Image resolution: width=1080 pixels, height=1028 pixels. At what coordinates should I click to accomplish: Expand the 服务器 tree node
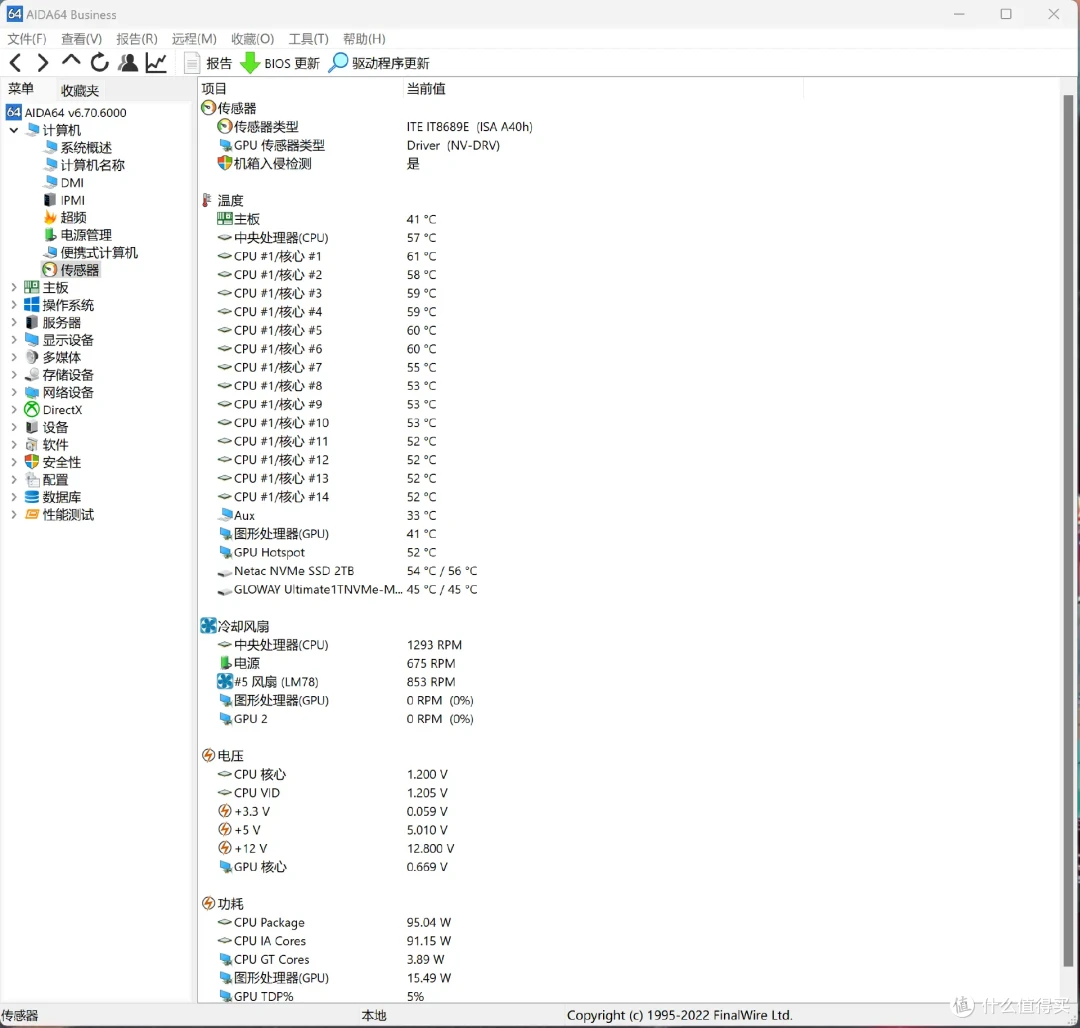click(x=13, y=322)
